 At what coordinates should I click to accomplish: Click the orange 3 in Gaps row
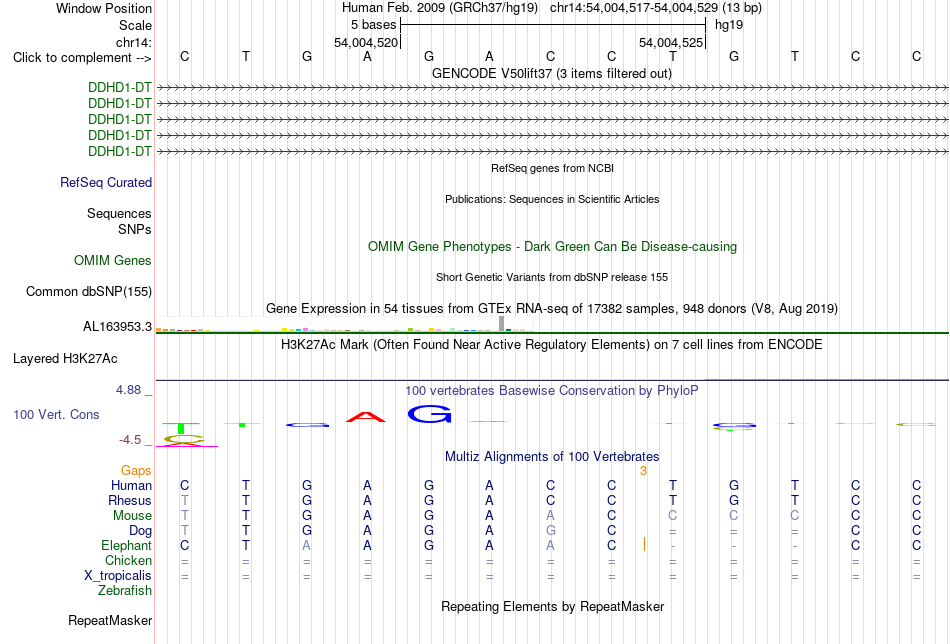[643, 471]
